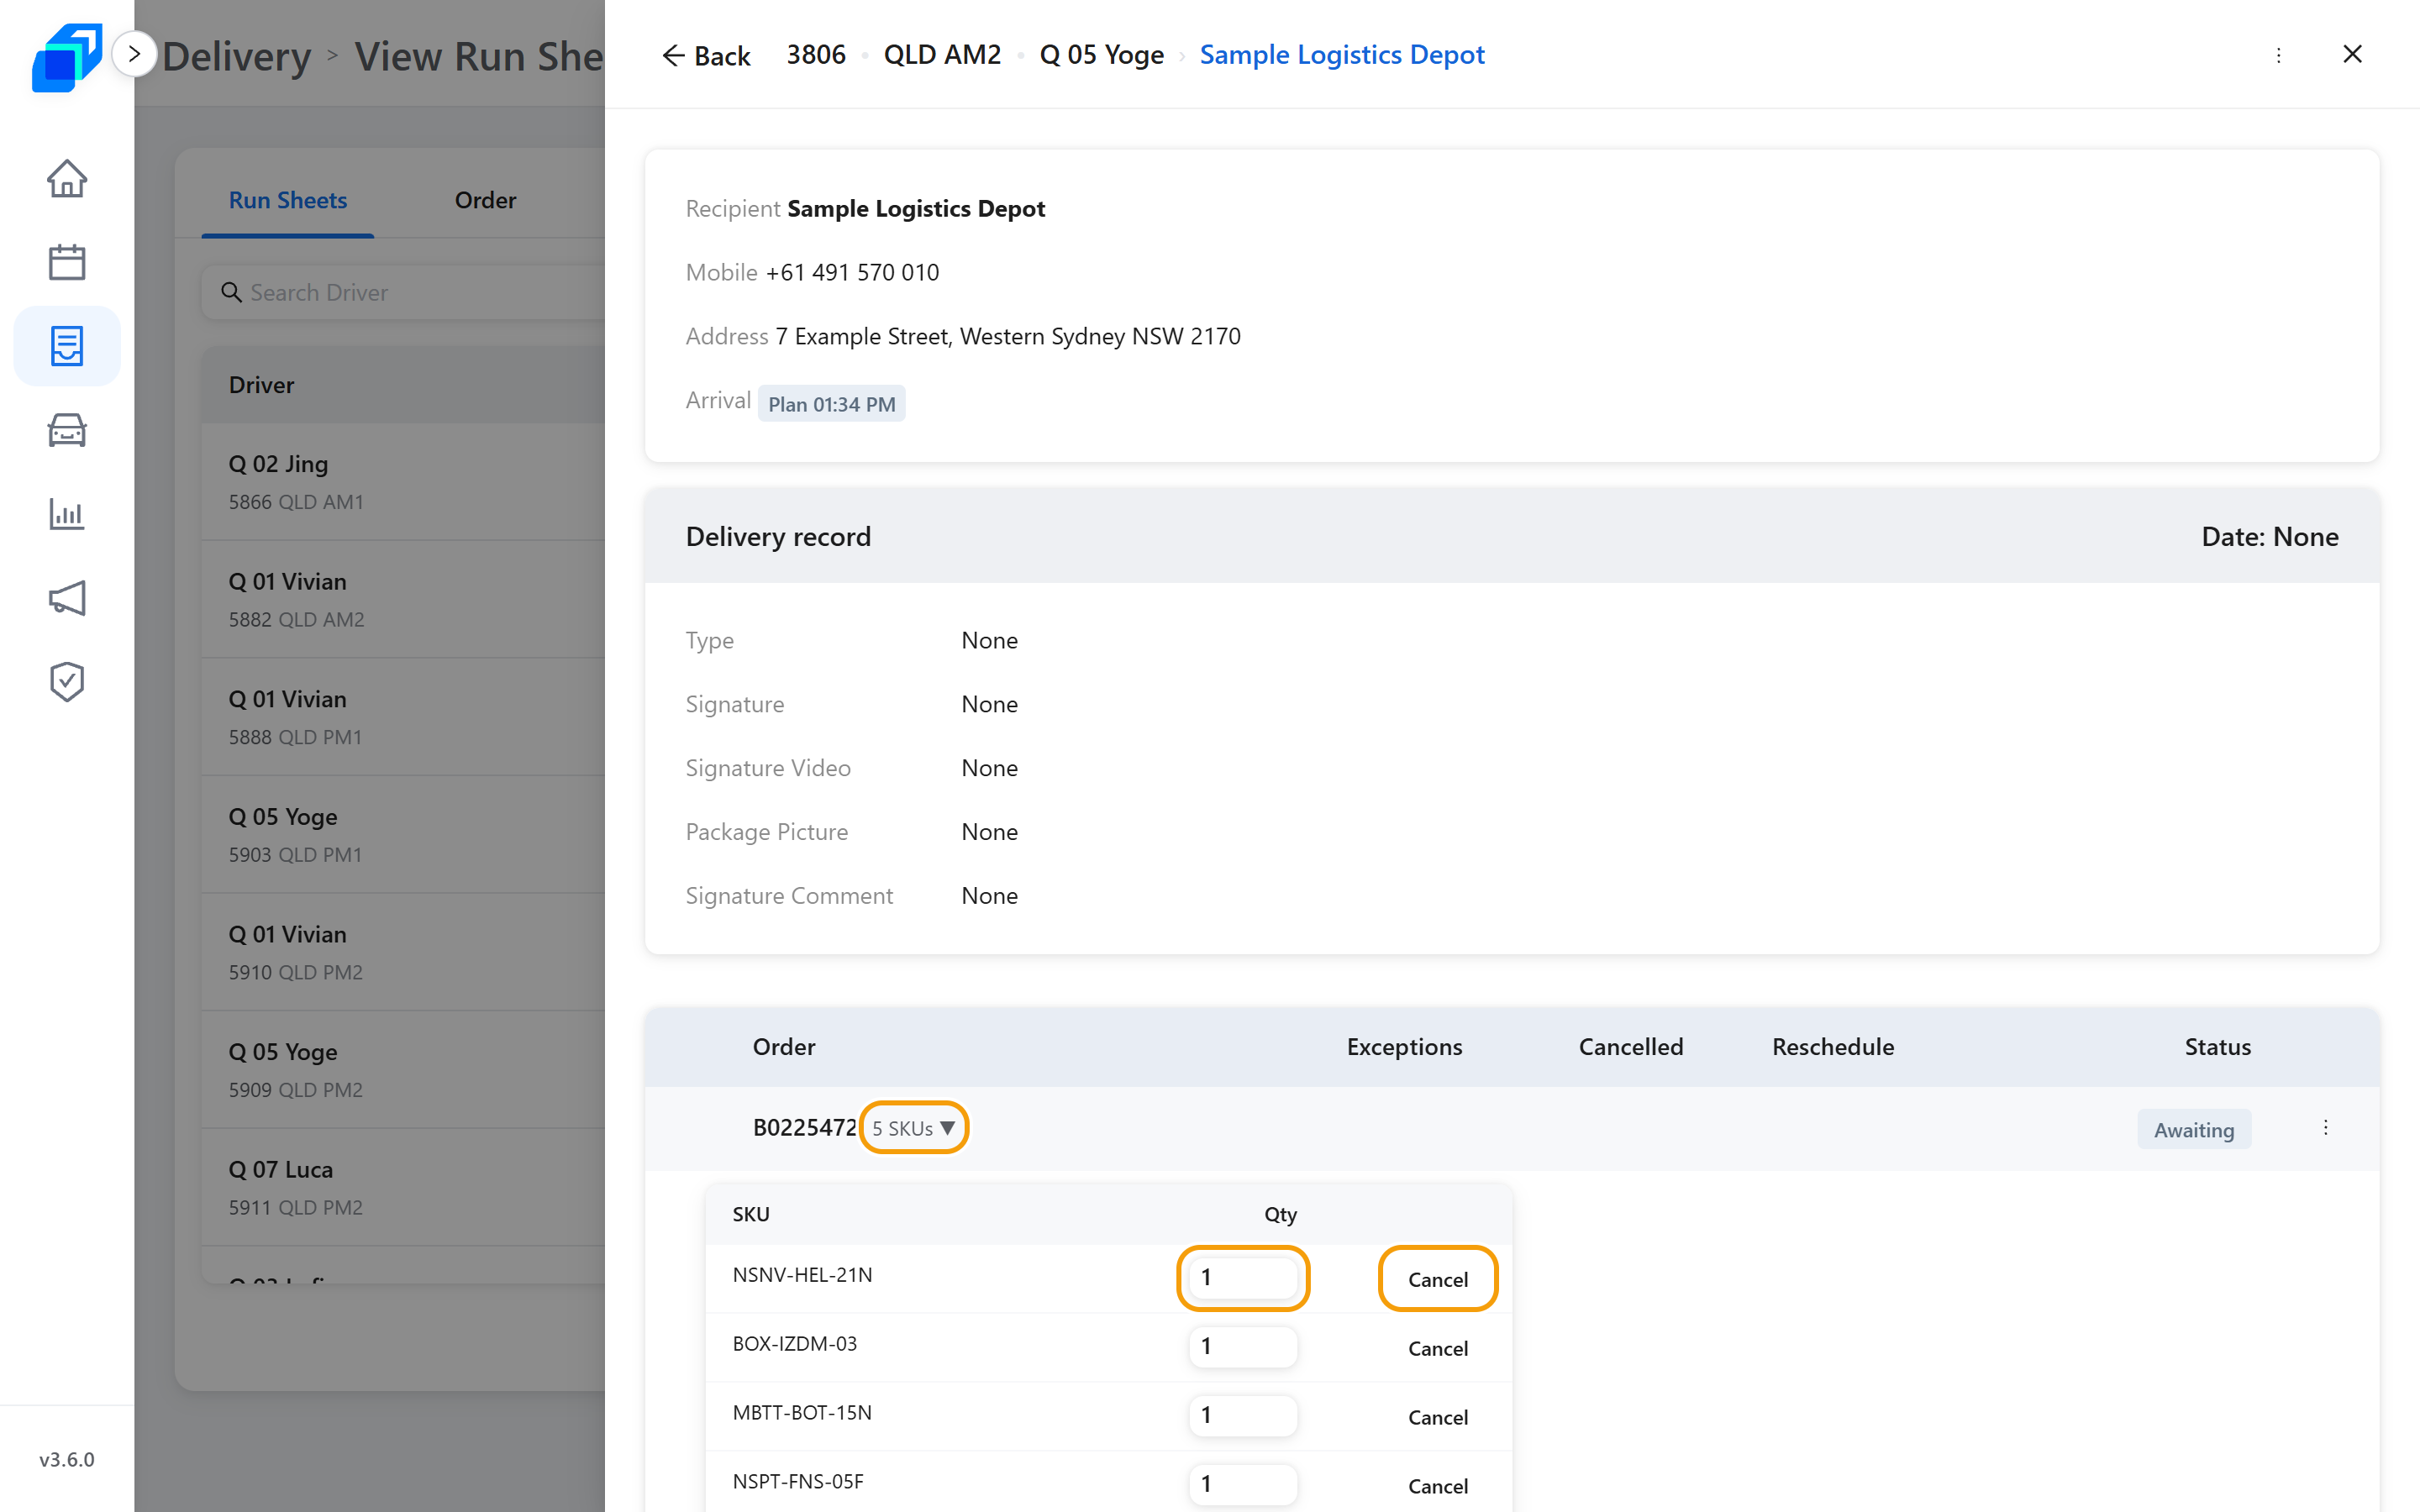Expand the 5 SKUs dropdown
This screenshot has height=1512, width=2420.
click(x=914, y=1128)
